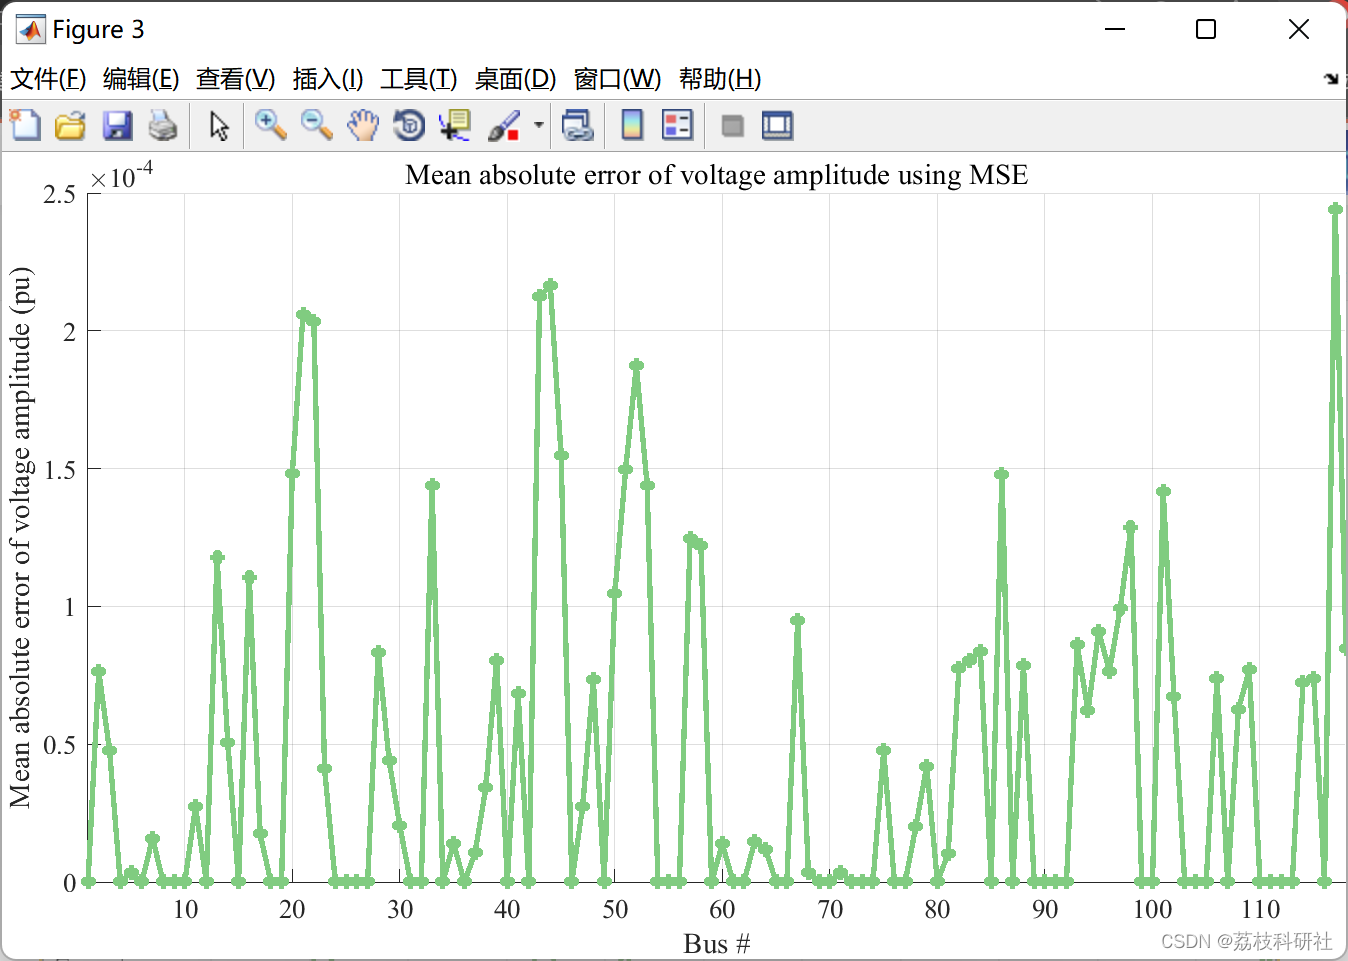Open the 工具(T) menu
Image resolution: width=1348 pixels, height=961 pixels.
coord(418,79)
